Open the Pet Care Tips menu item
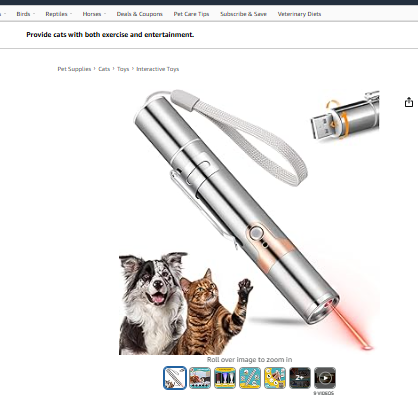 coord(191,14)
